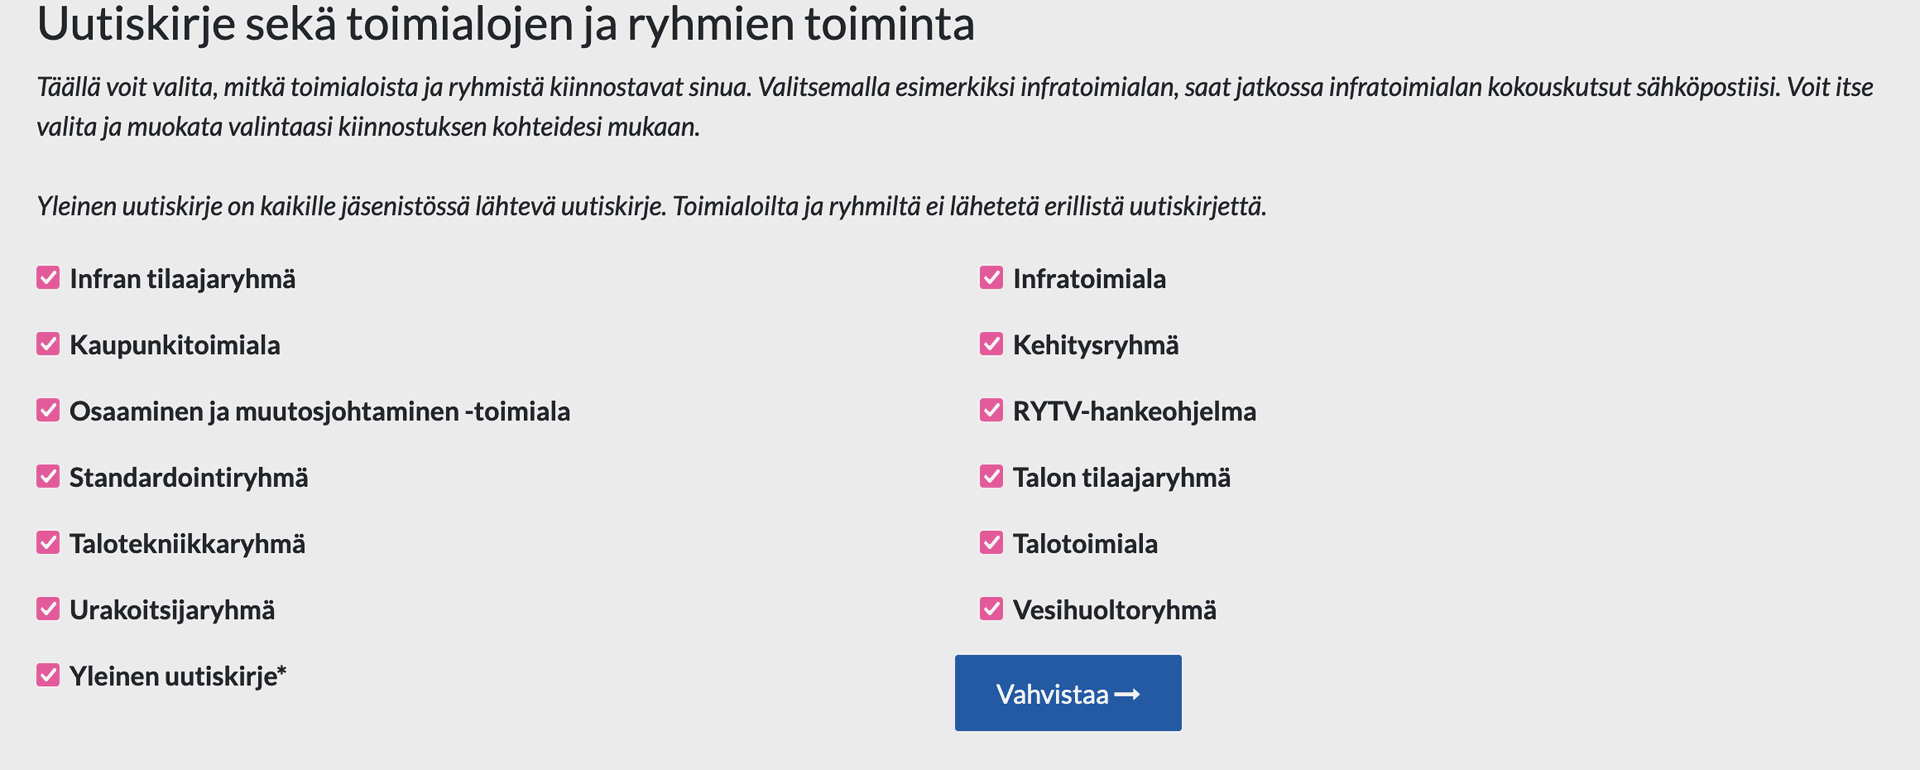Click the Vahvistaa confirm button

point(1053,693)
